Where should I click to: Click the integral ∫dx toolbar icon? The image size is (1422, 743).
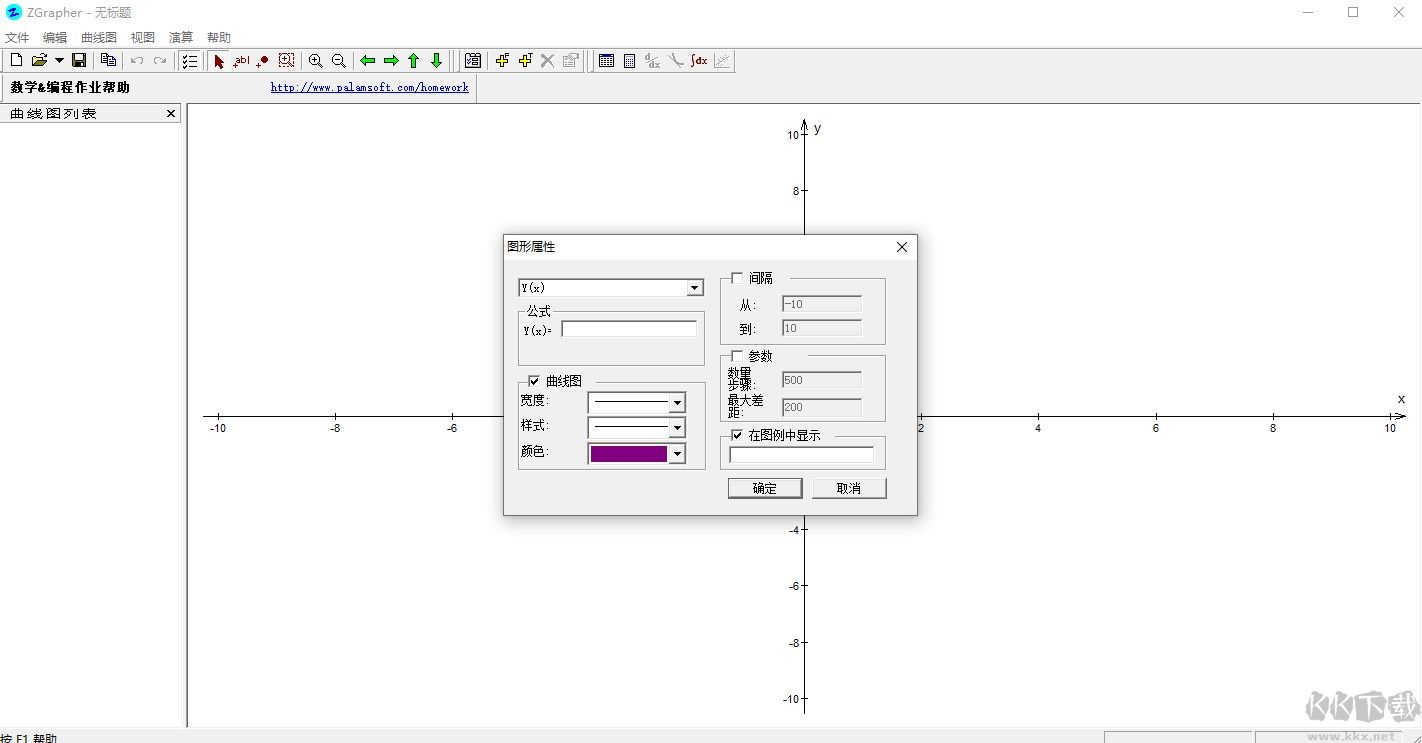[699, 61]
